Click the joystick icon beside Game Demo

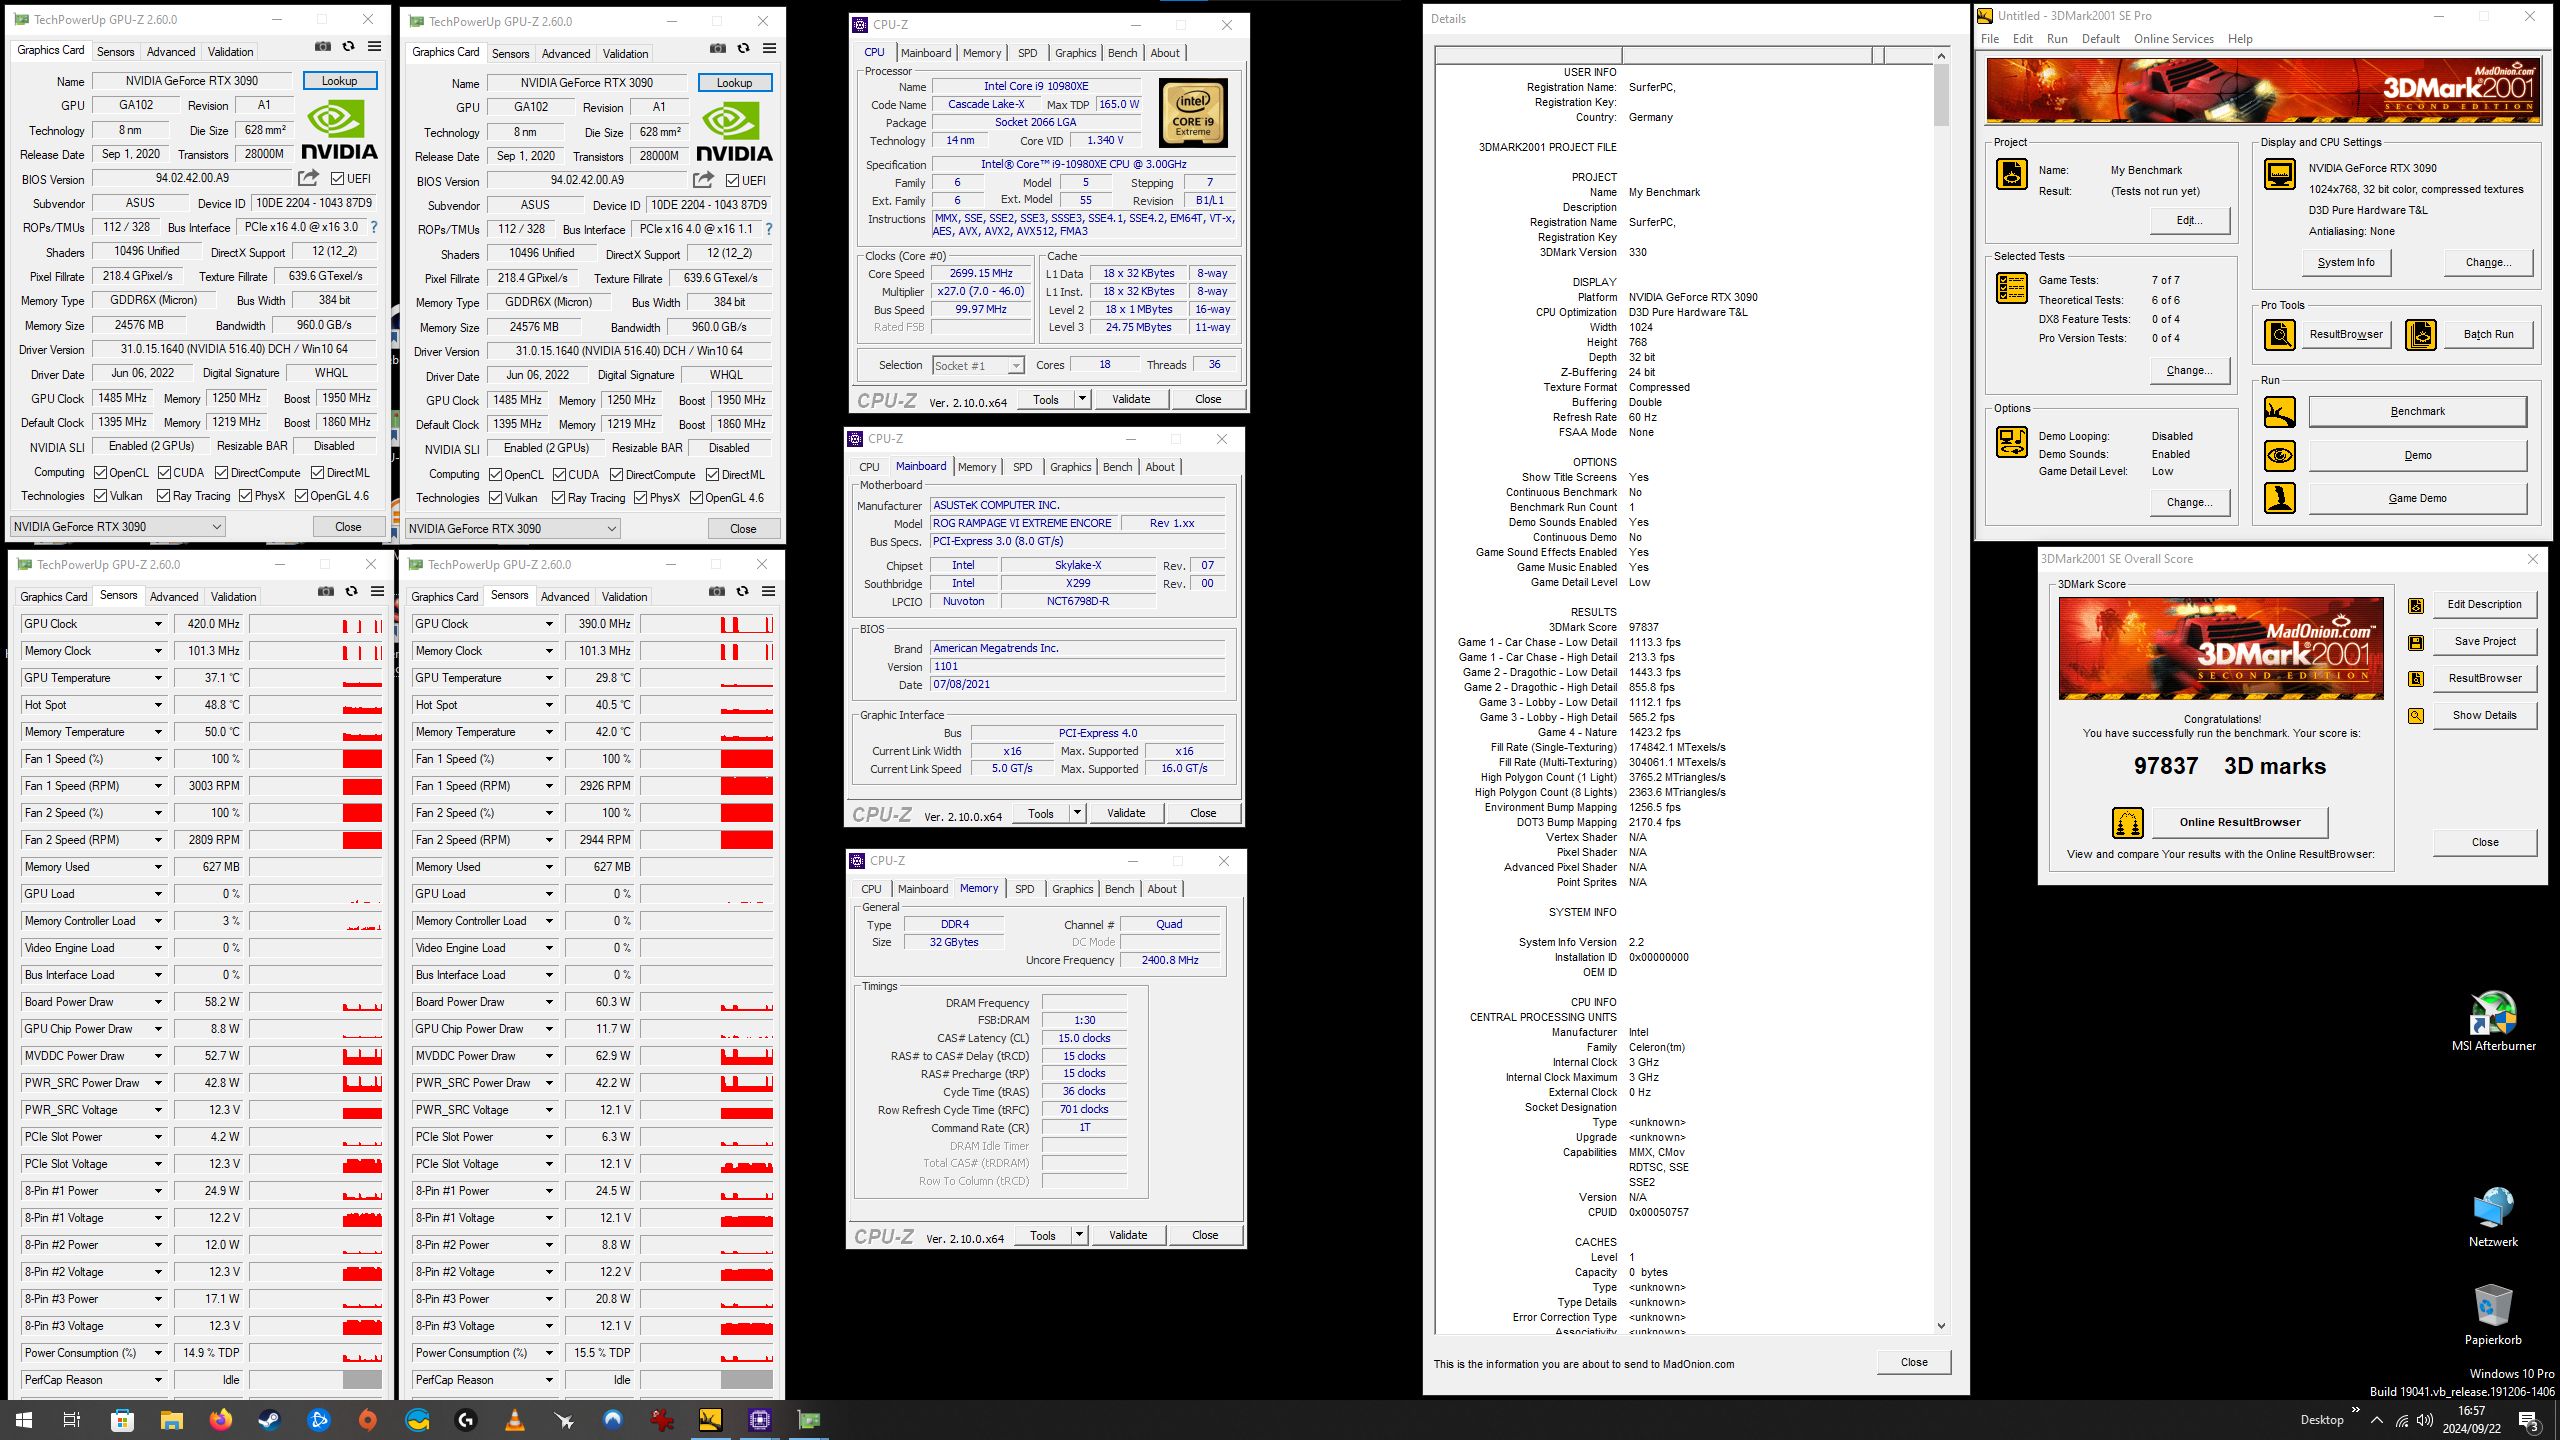coord(2280,498)
